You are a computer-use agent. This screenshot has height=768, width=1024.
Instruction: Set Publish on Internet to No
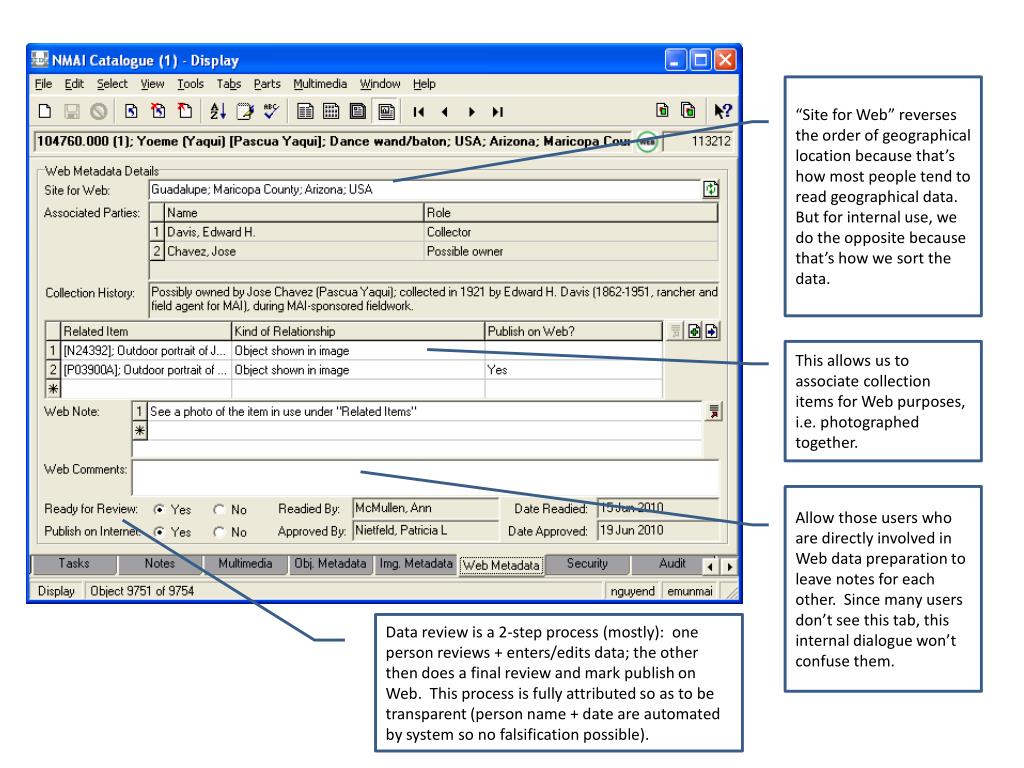point(219,532)
